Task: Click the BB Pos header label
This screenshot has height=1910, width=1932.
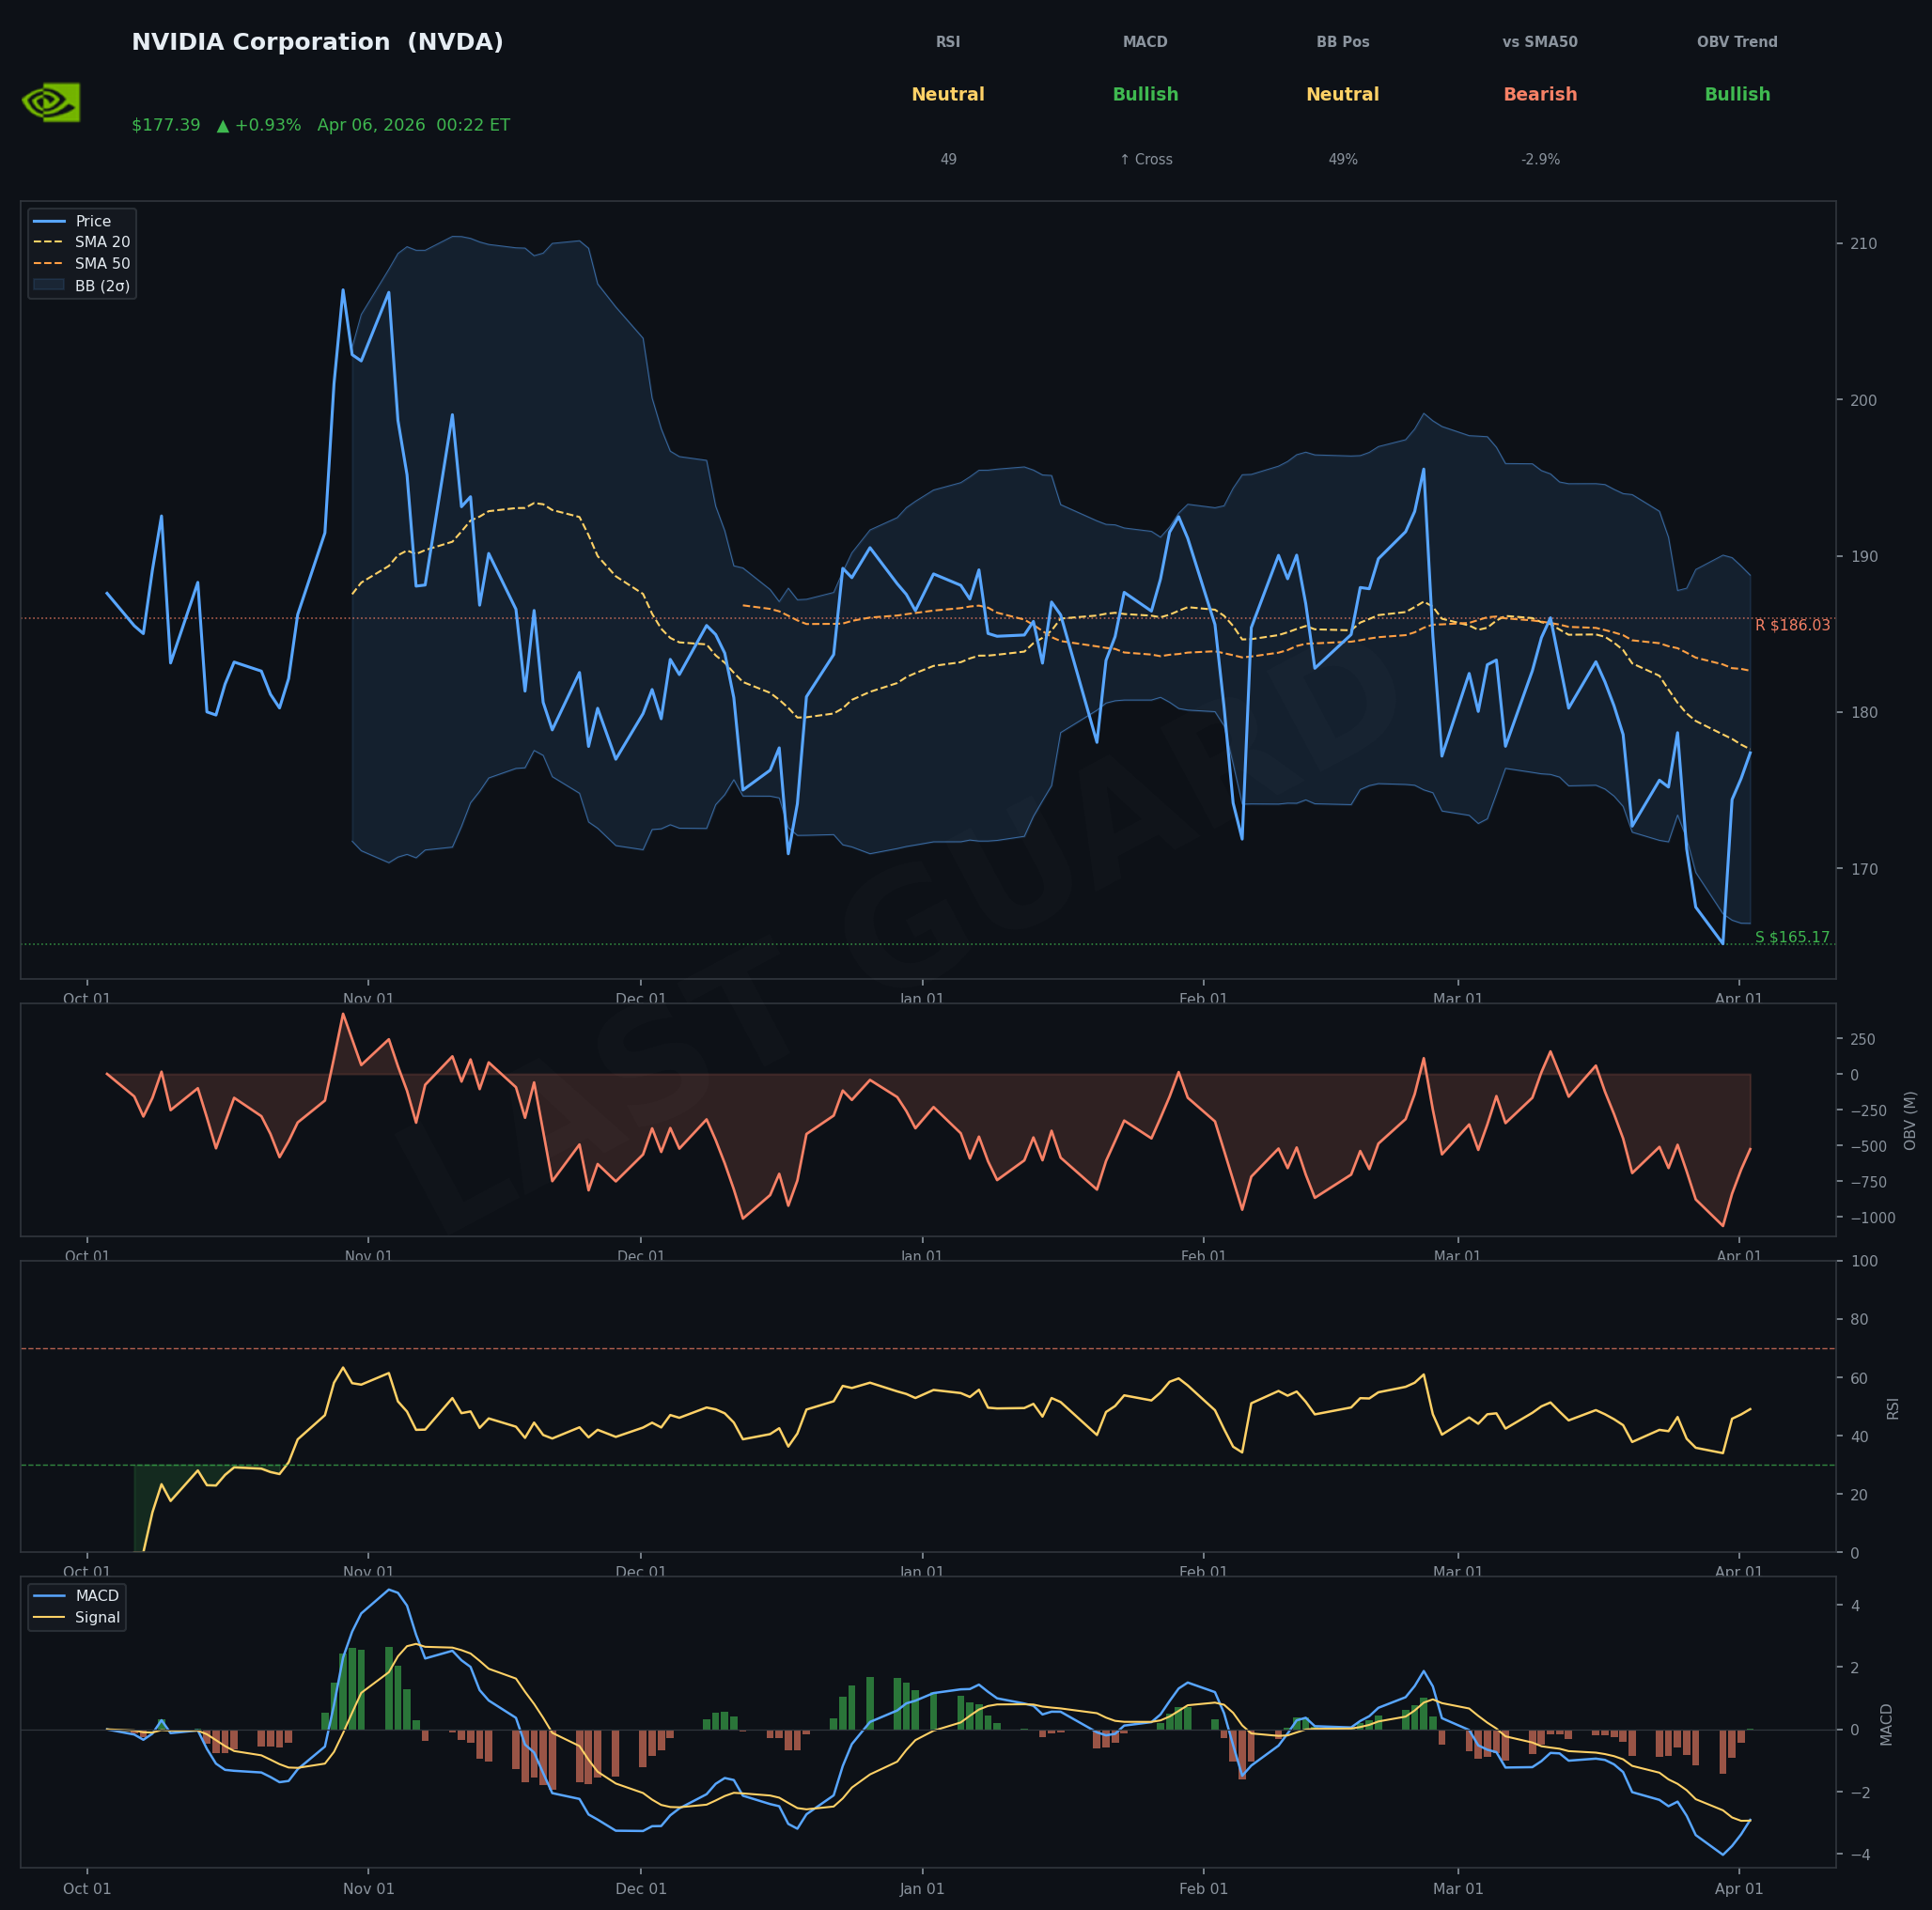Action: point(1342,43)
